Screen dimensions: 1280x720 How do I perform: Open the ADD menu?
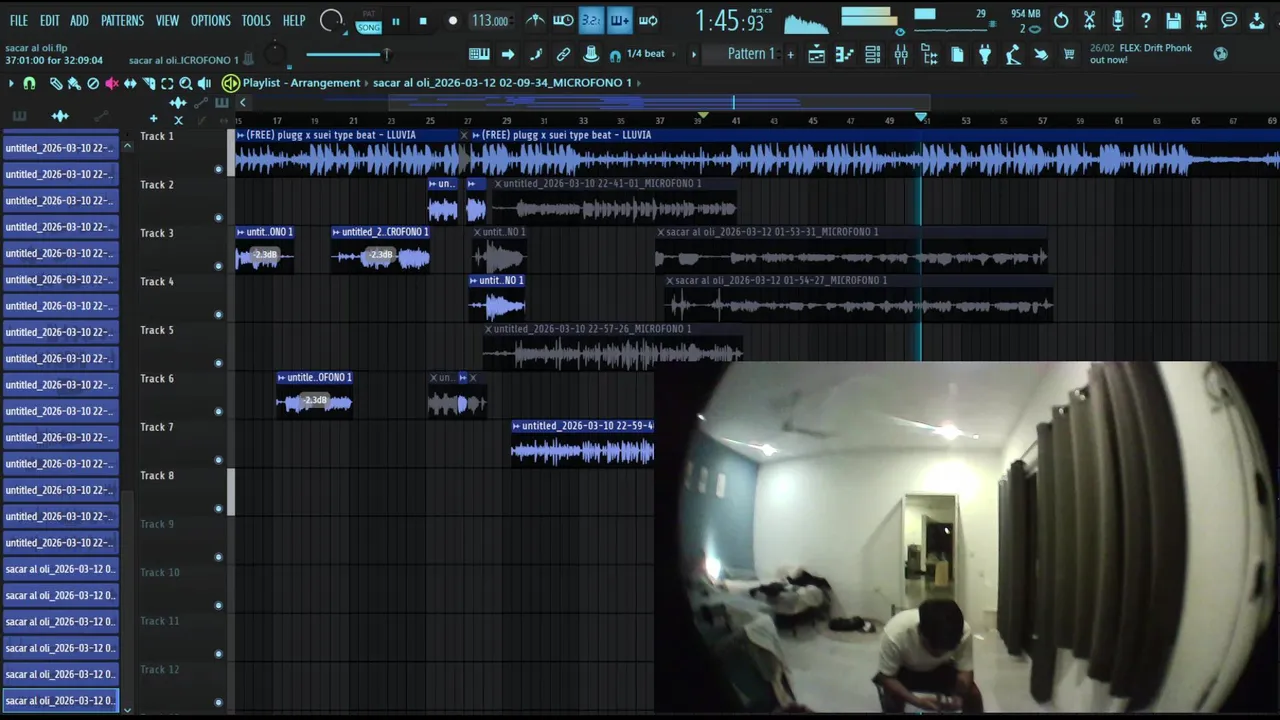79,20
